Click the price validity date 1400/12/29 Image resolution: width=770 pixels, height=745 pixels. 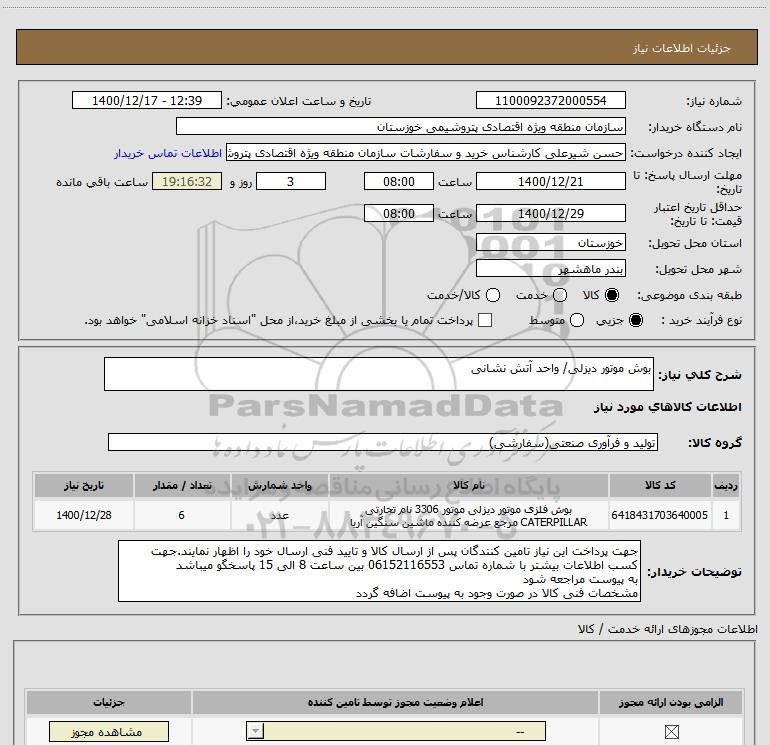pos(550,213)
